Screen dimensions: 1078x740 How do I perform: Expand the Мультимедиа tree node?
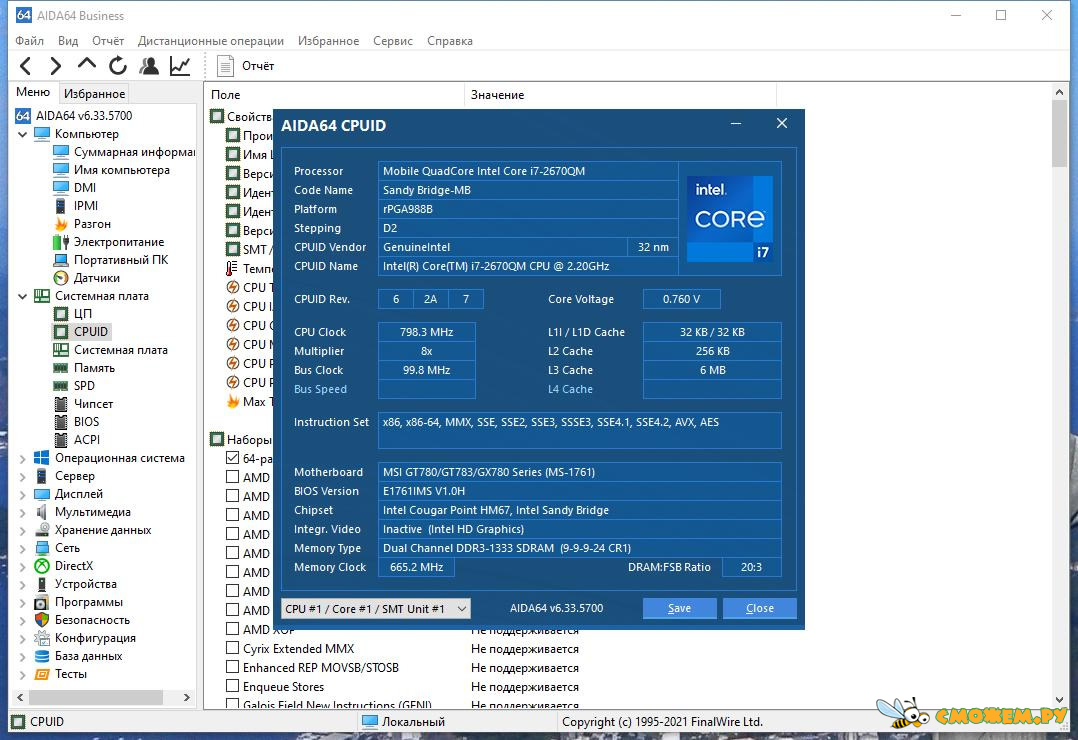[x=23, y=512]
